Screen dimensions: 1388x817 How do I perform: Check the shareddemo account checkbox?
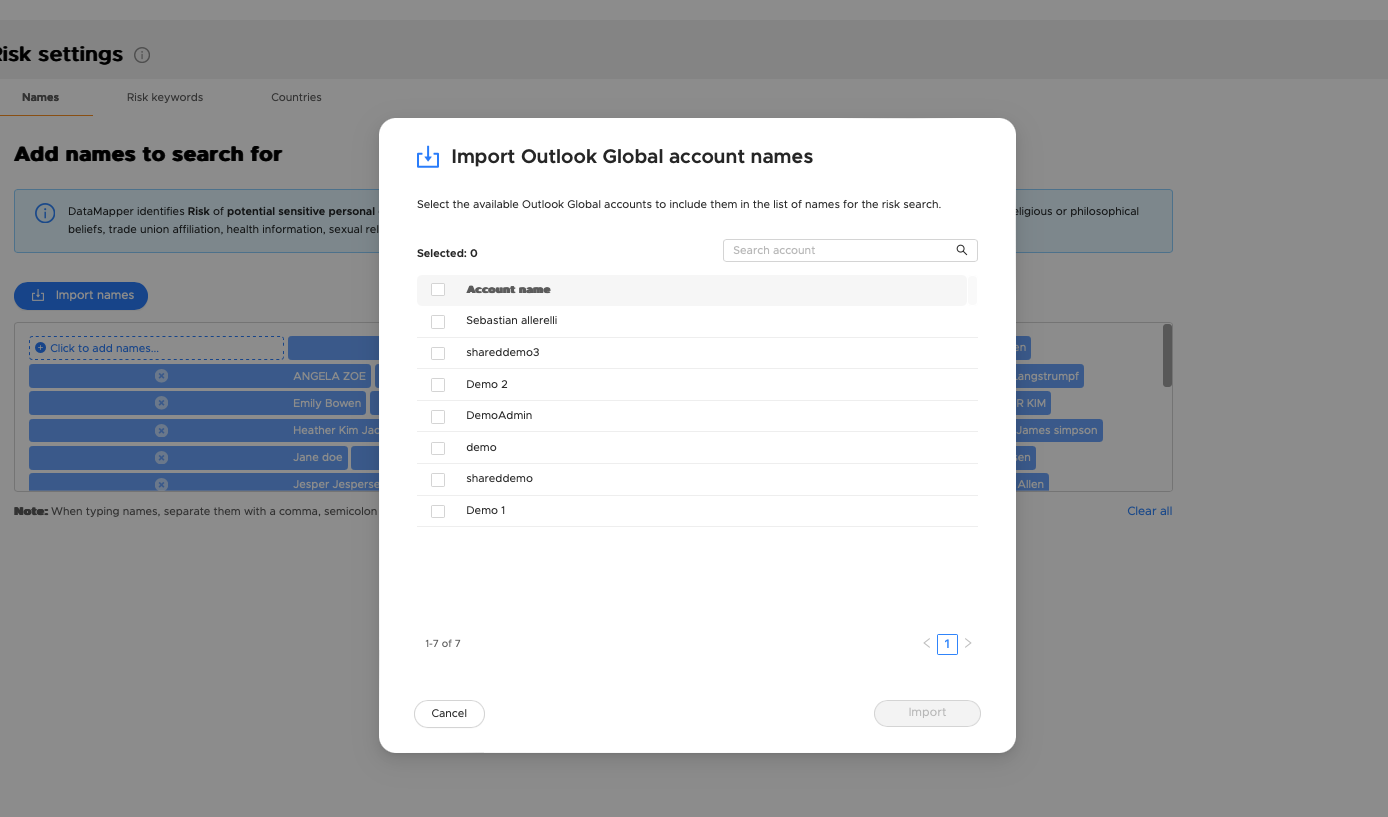438,480
